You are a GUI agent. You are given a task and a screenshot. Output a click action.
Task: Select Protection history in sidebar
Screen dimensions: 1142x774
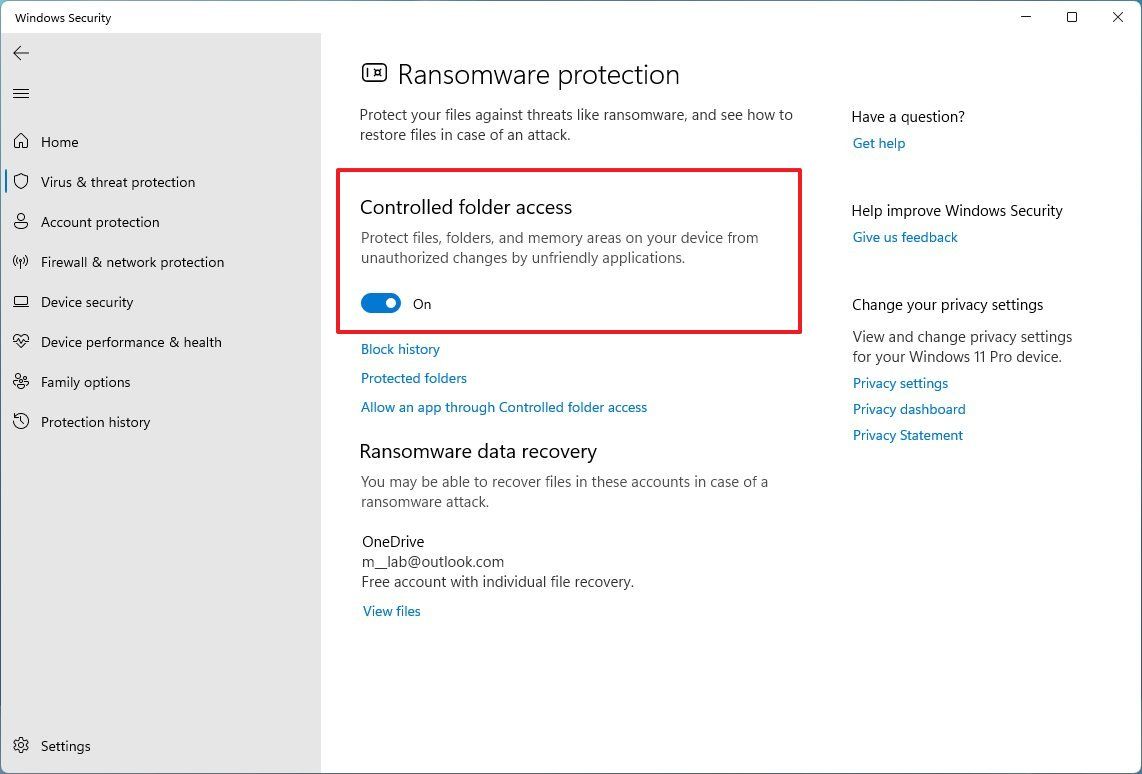pyautogui.click(x=95, y=422)
